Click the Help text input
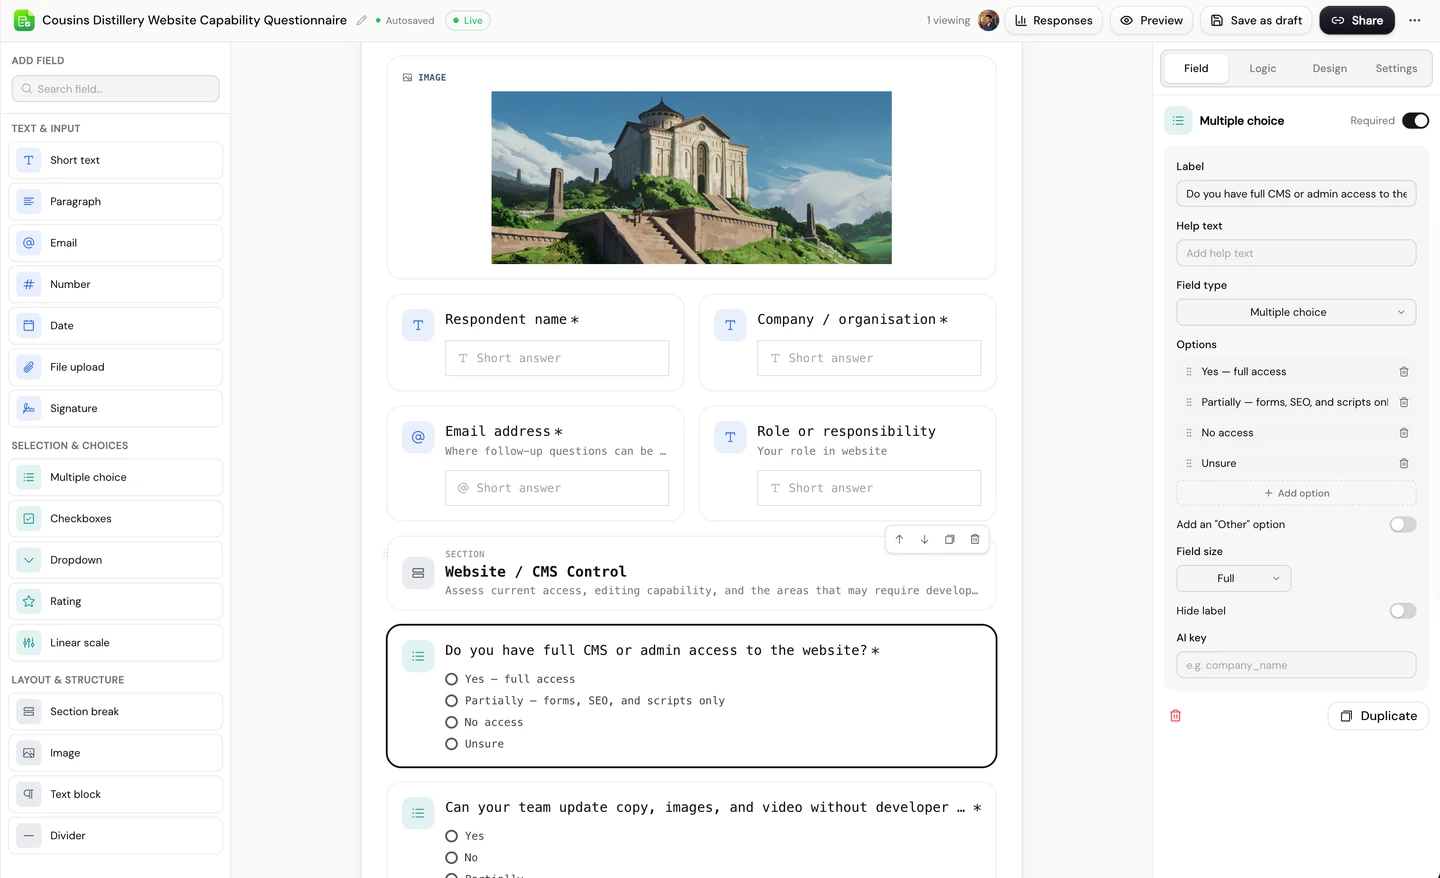Image resolution: width=1440 pixels, height=878 pixels. click(x=1296, y=253)
